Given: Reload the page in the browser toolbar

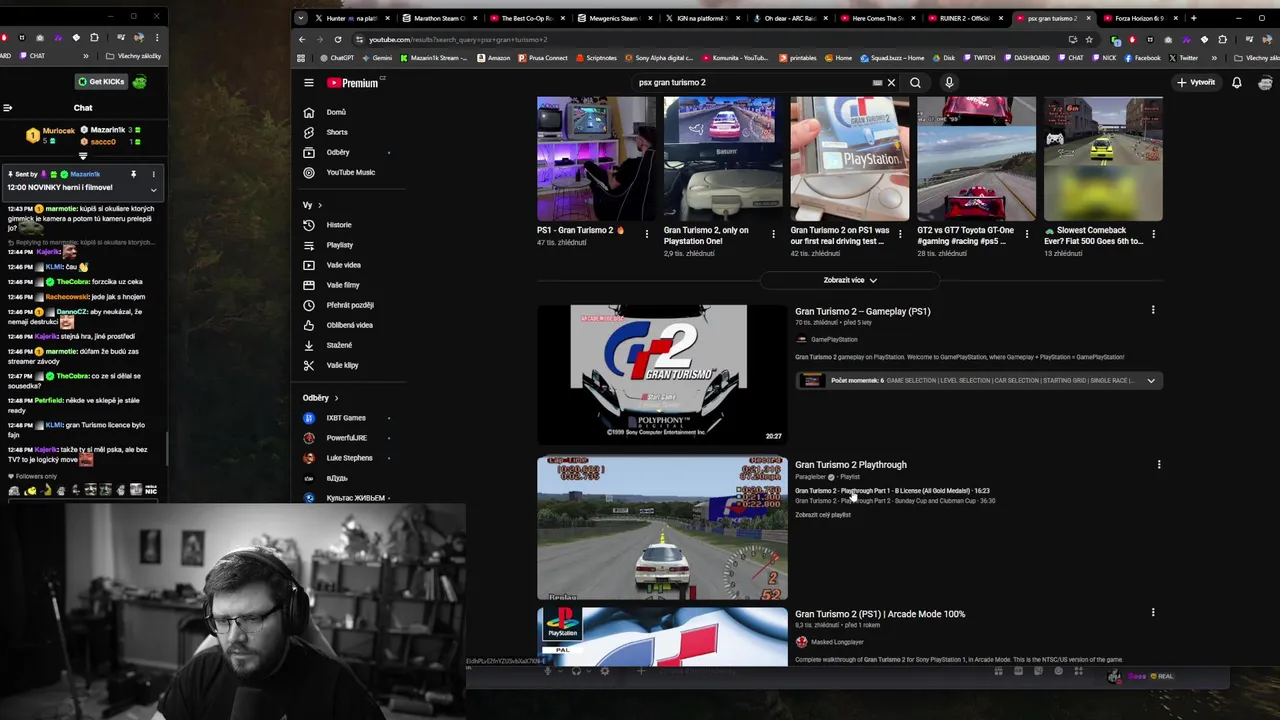Looking at the screenshot, I should click(337, 39).
